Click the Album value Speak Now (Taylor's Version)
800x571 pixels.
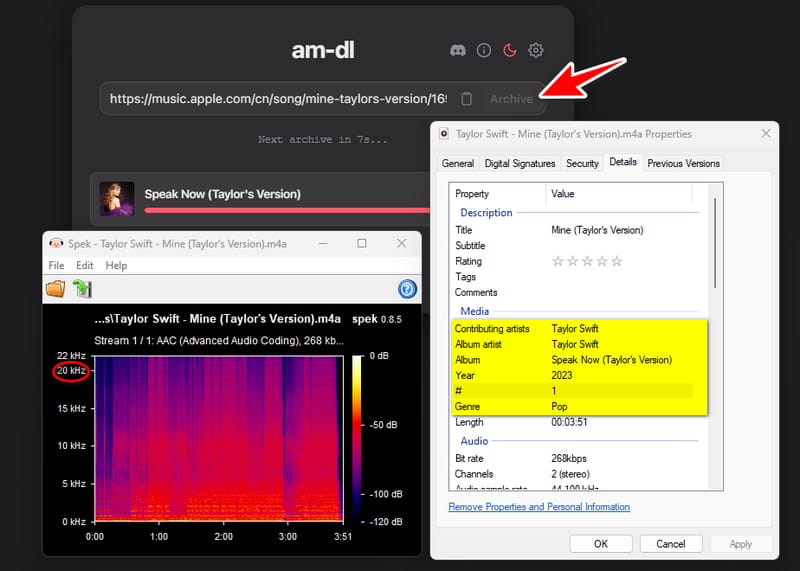(611, 360)
